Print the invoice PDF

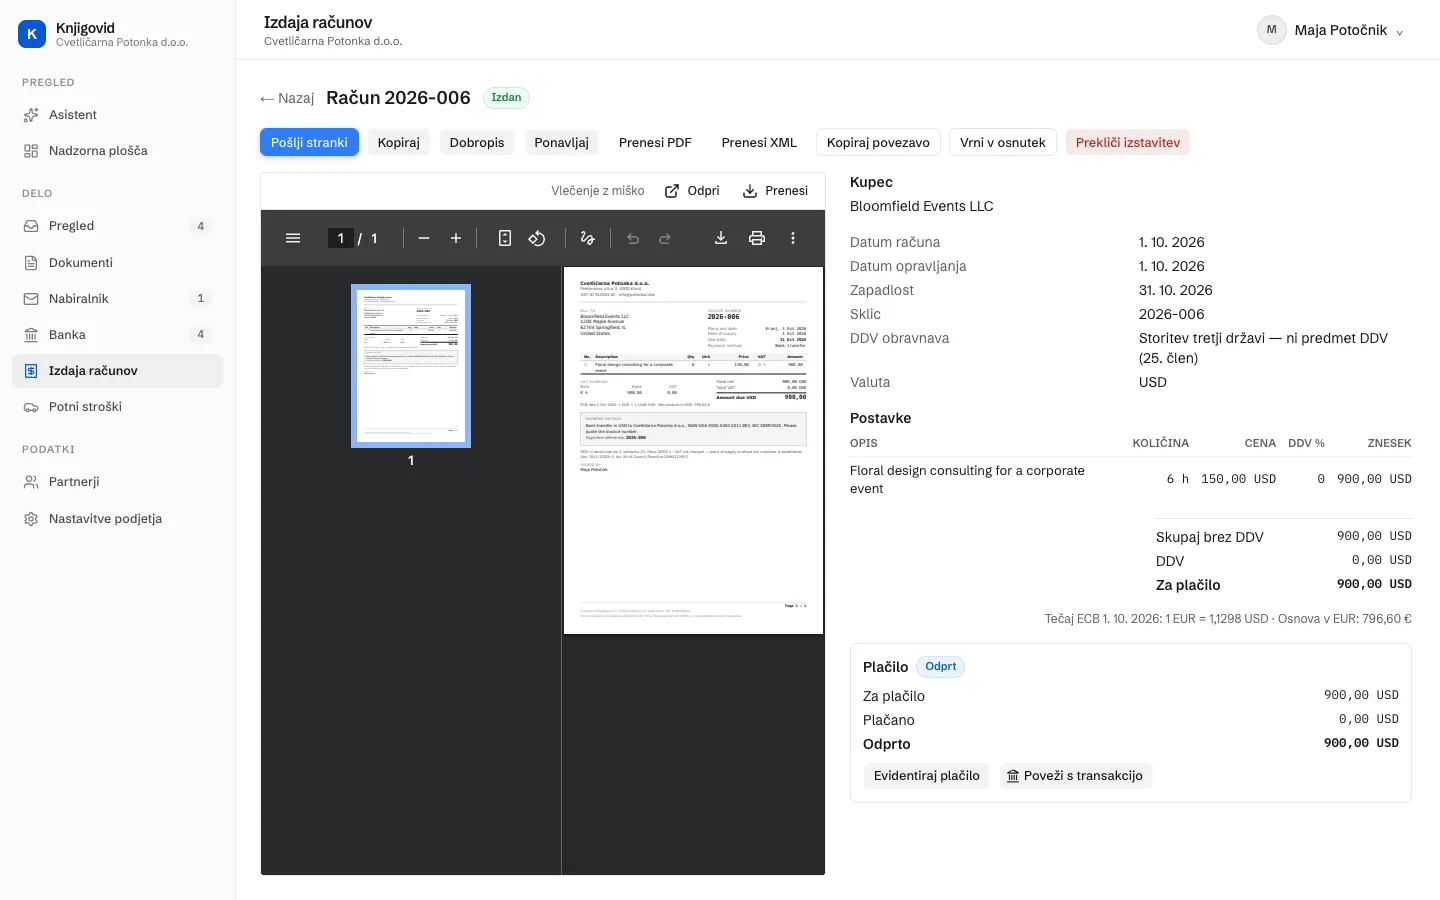[x=757, y=238]
